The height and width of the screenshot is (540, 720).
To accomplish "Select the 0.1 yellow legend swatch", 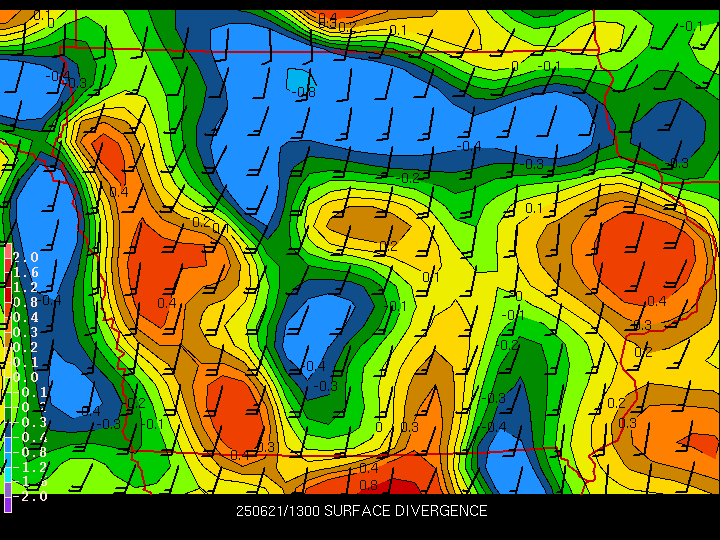I will coord(7,361).
